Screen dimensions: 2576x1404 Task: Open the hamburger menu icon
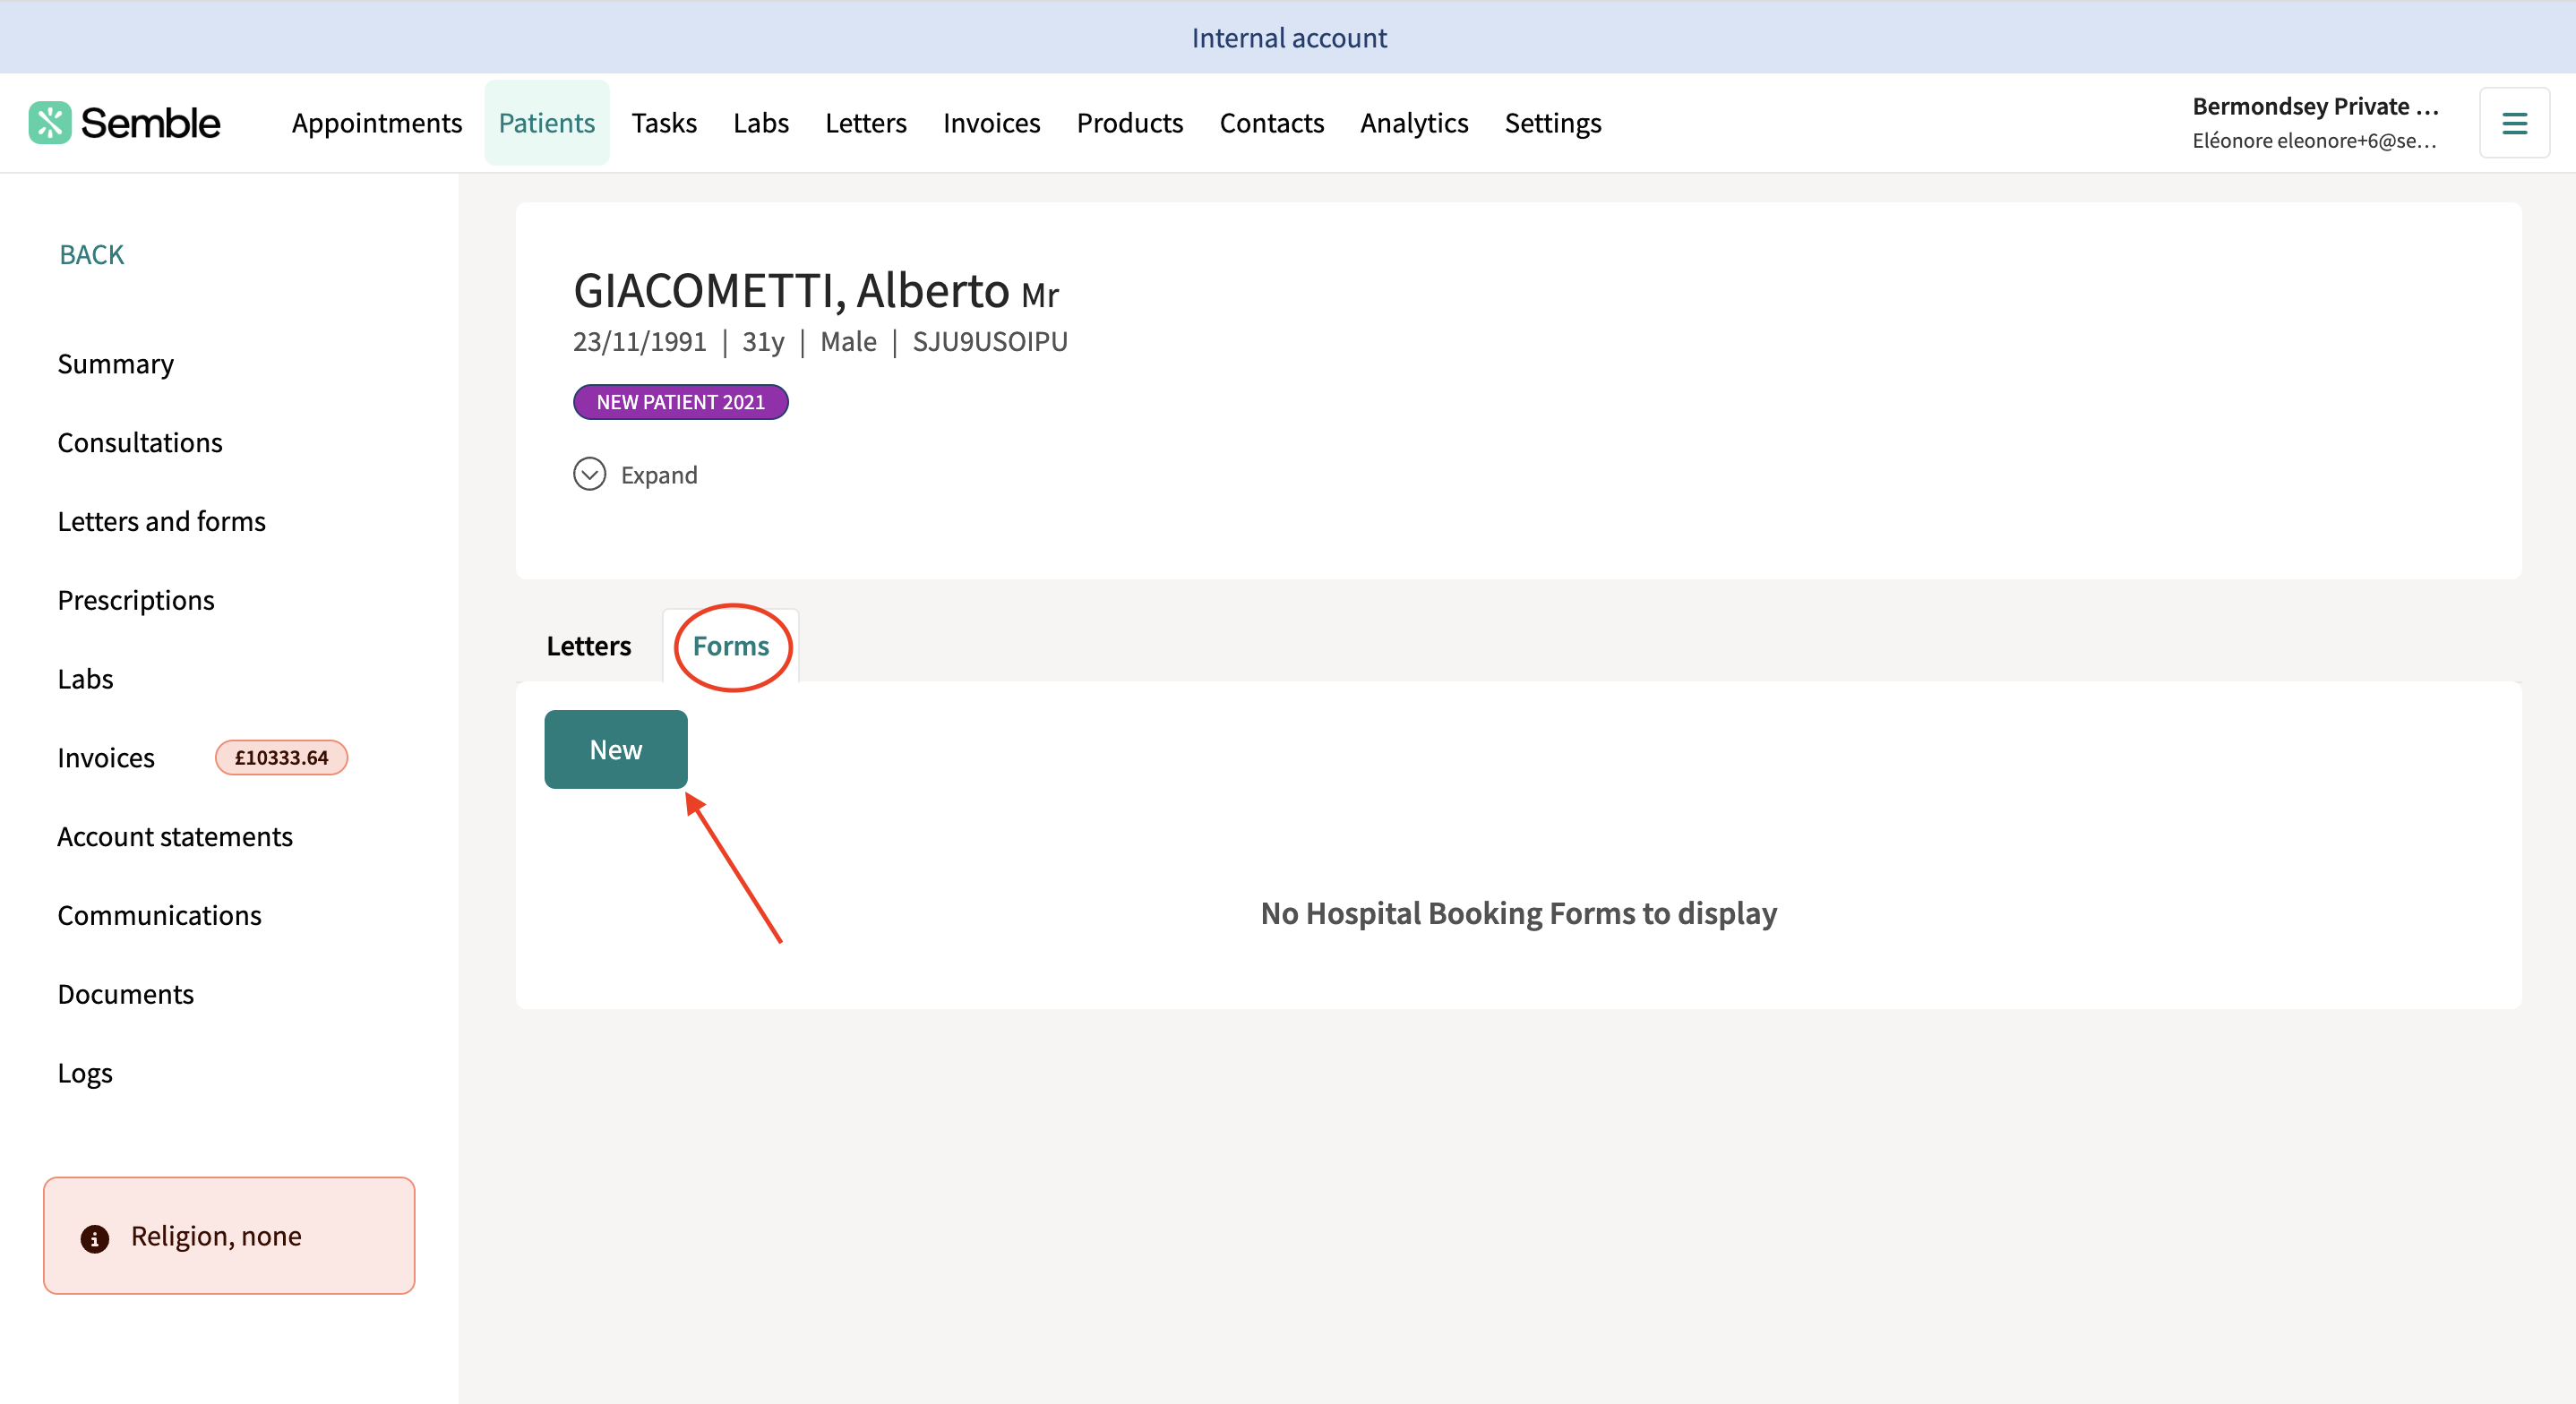[2514, 123]
